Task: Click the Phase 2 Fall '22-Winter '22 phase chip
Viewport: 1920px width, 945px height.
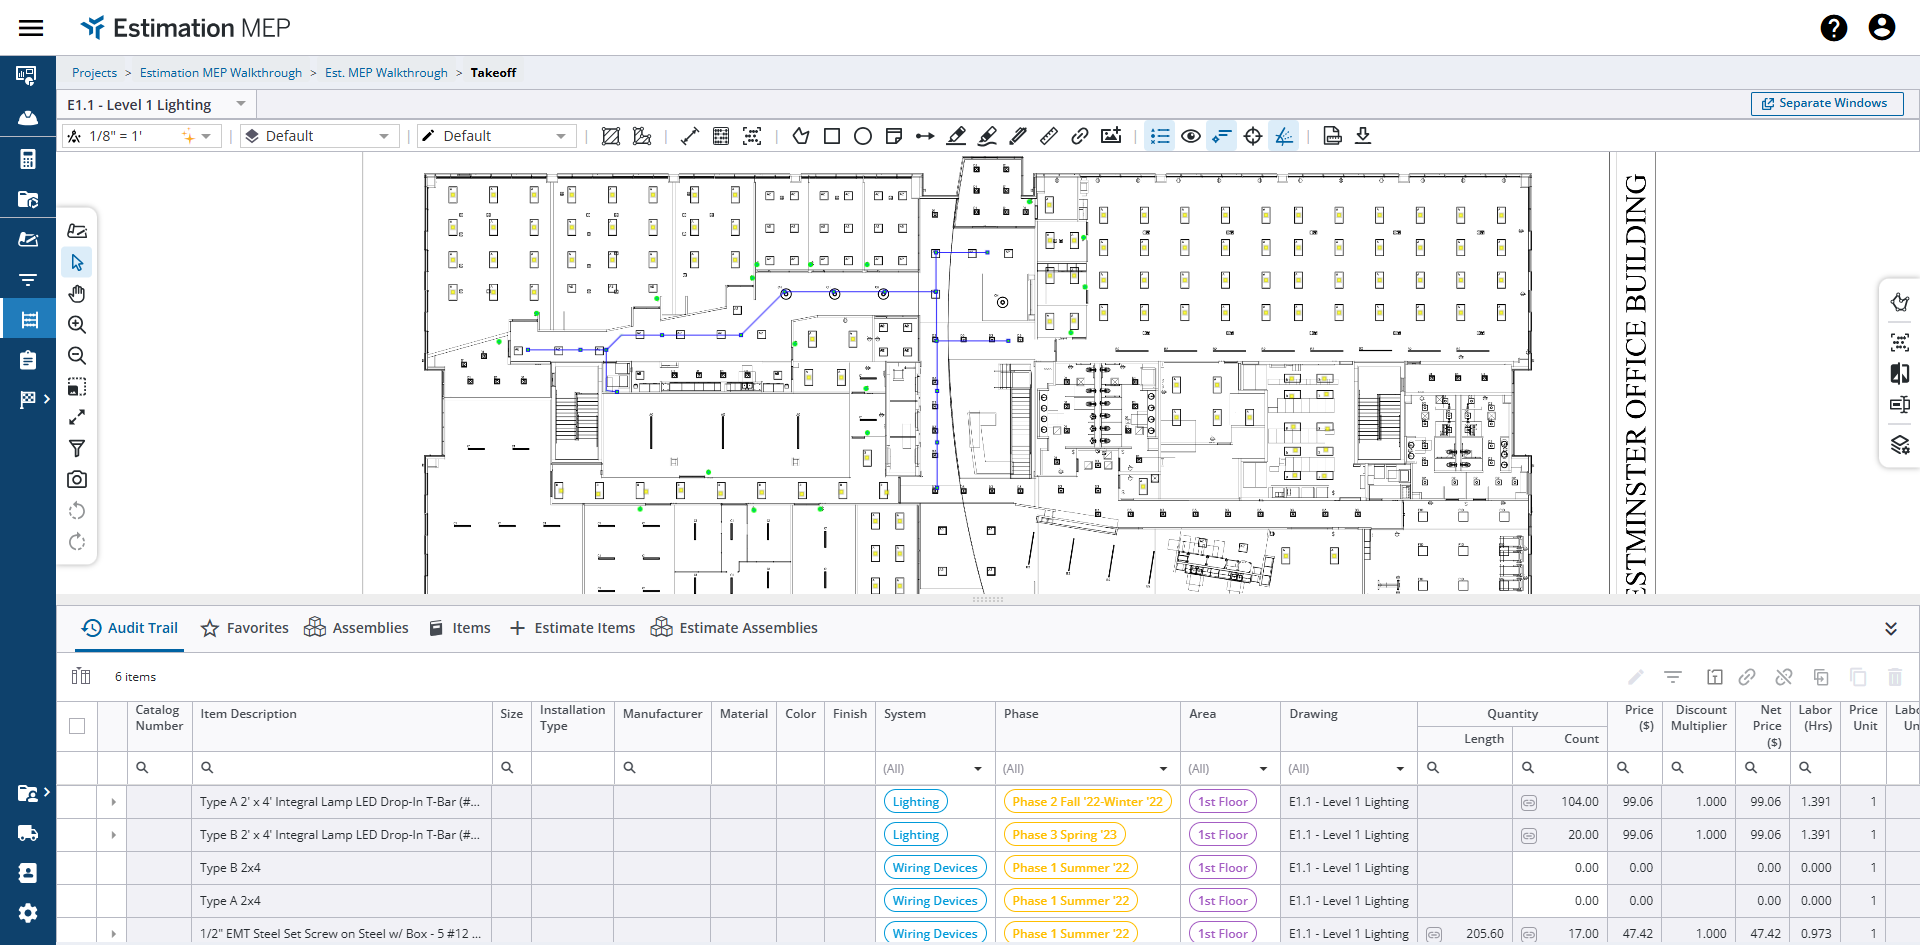Action: click(1088, 801)
